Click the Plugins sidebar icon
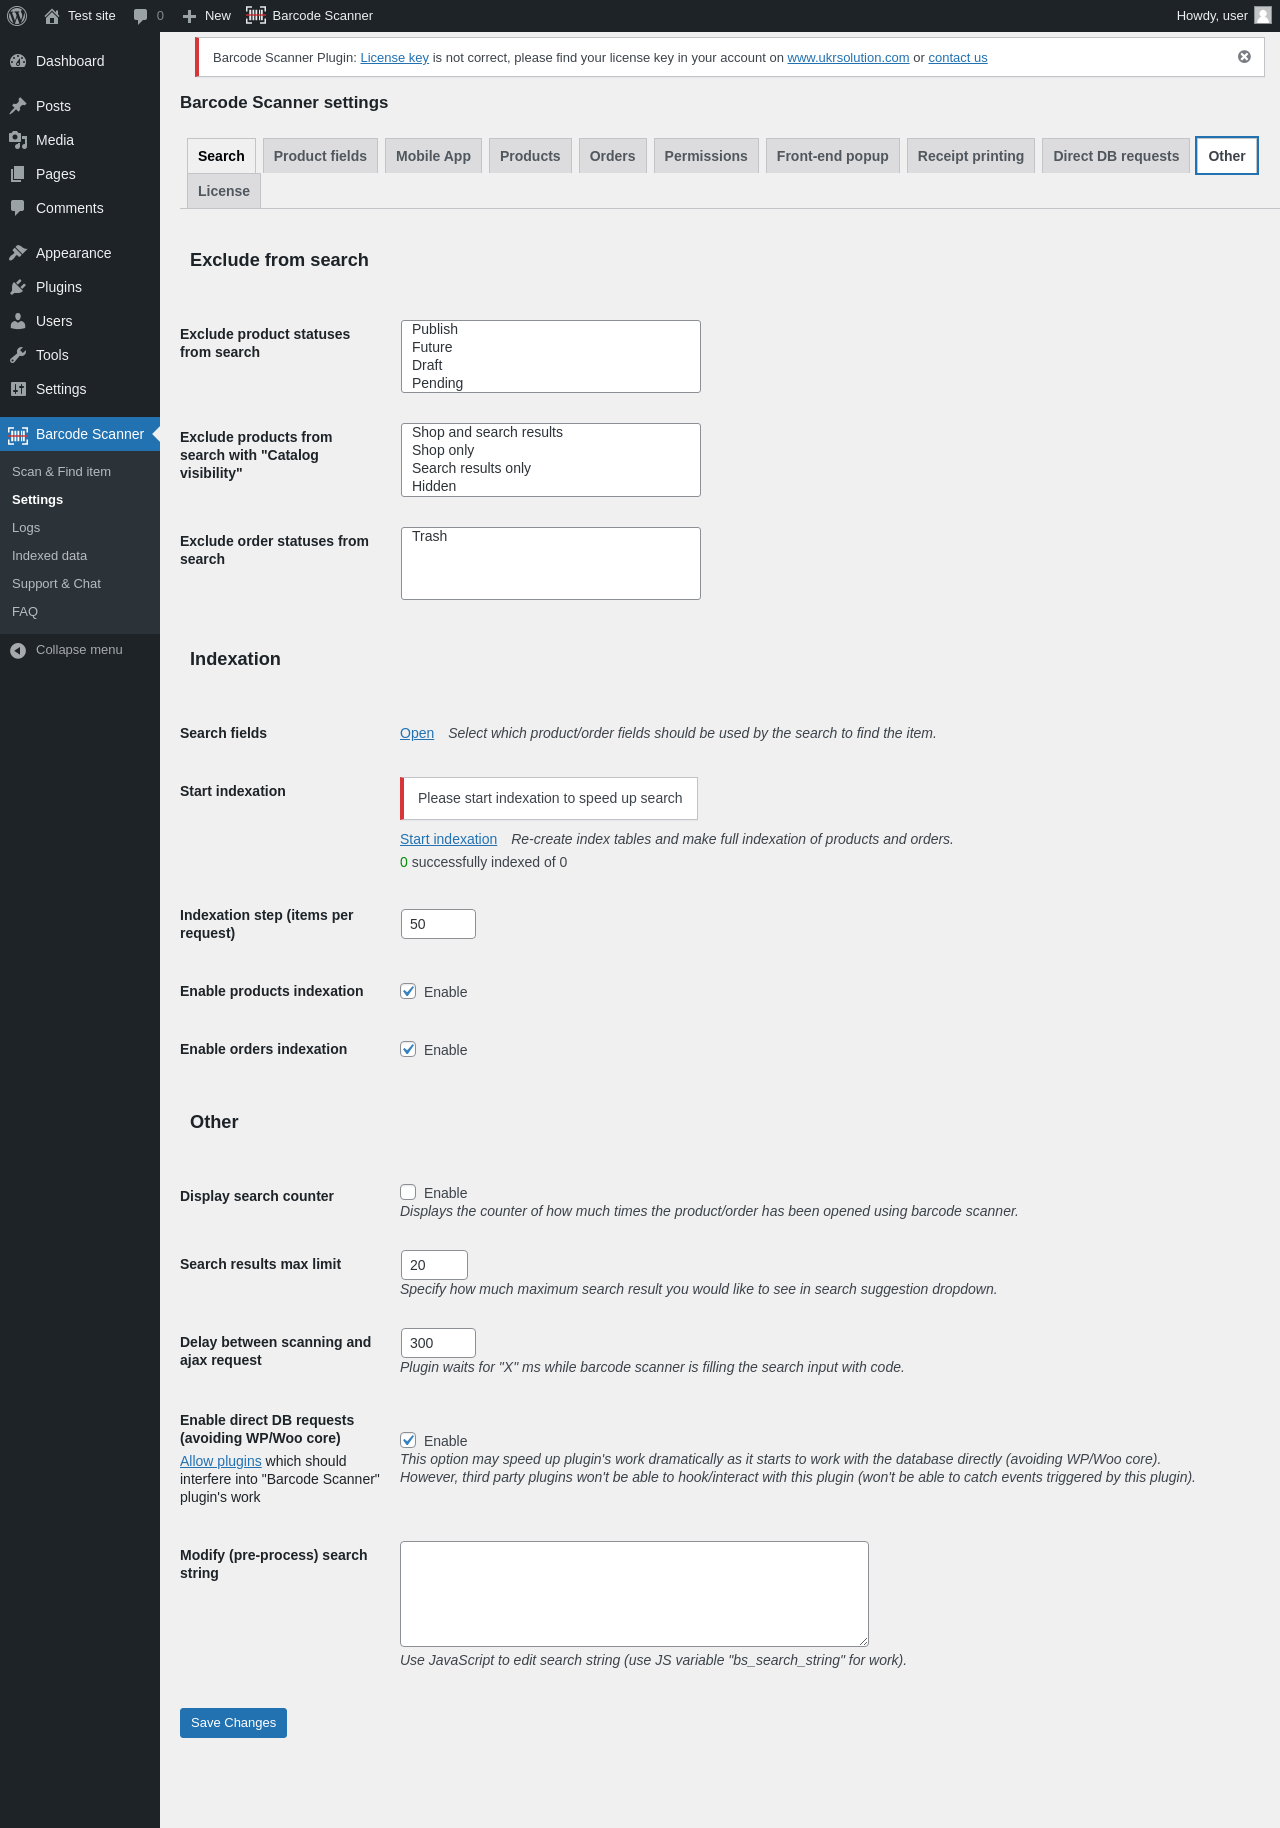 [18, 287]
